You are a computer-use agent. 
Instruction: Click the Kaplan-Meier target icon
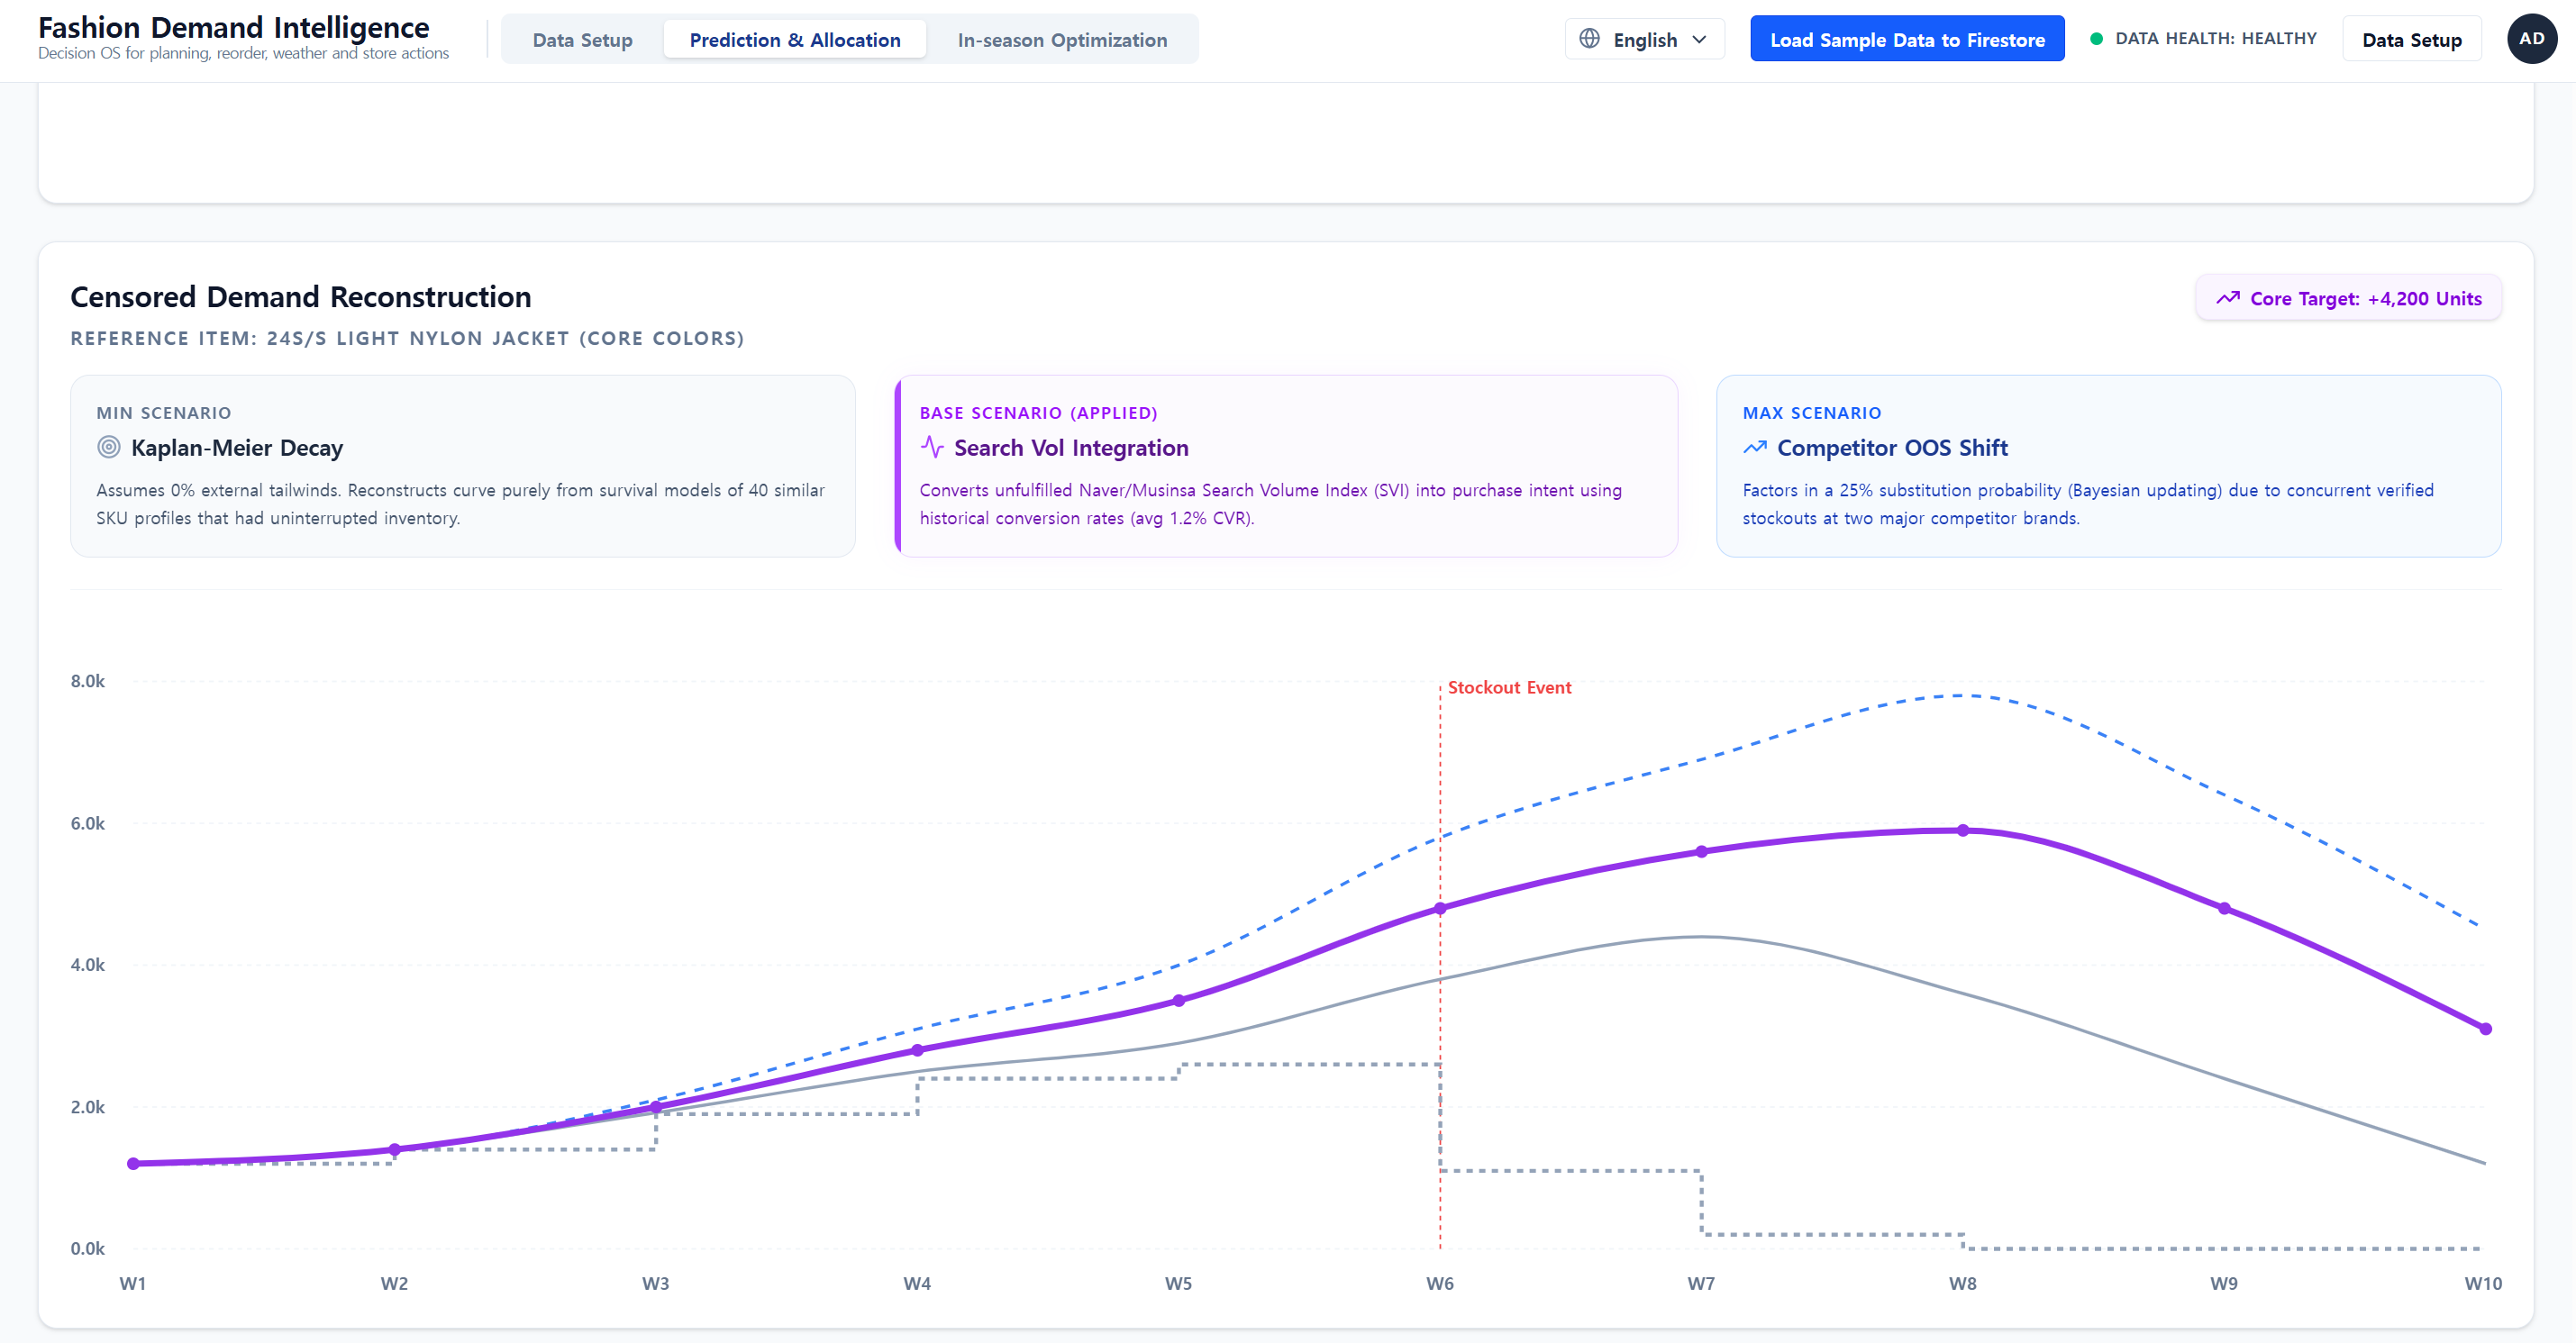pos(109,447)
